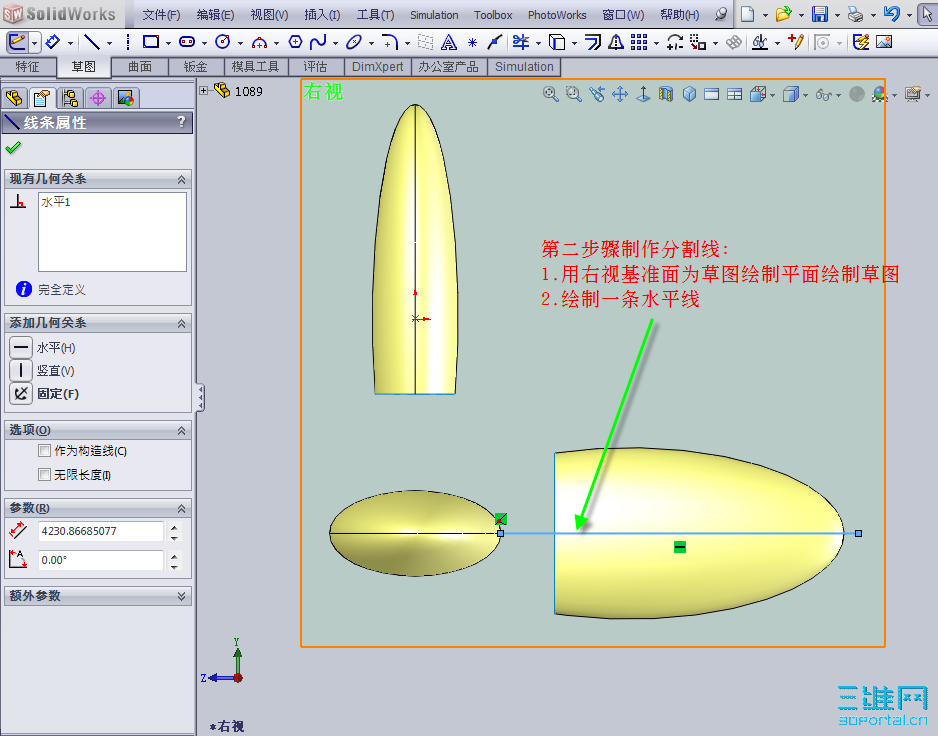Click the Sketch Picture icon

click(884, 42)
